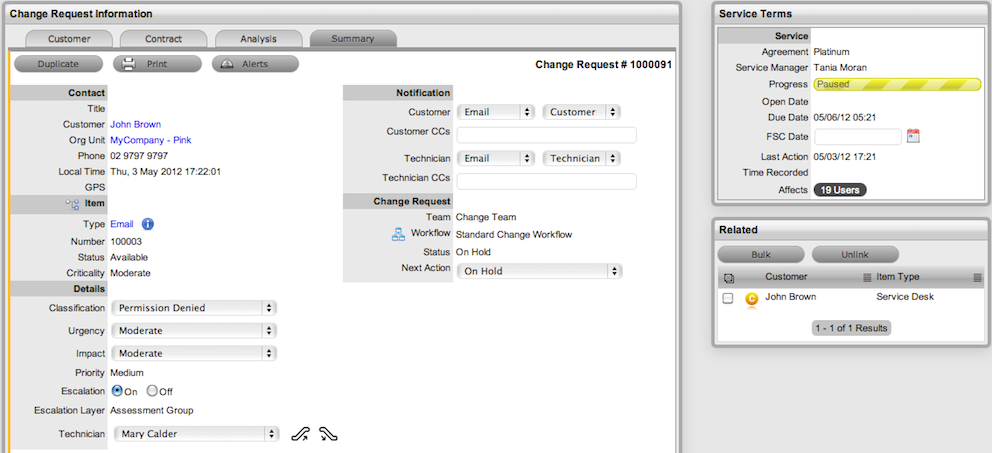Click the Bulk button in Related

tap(761, 254)
